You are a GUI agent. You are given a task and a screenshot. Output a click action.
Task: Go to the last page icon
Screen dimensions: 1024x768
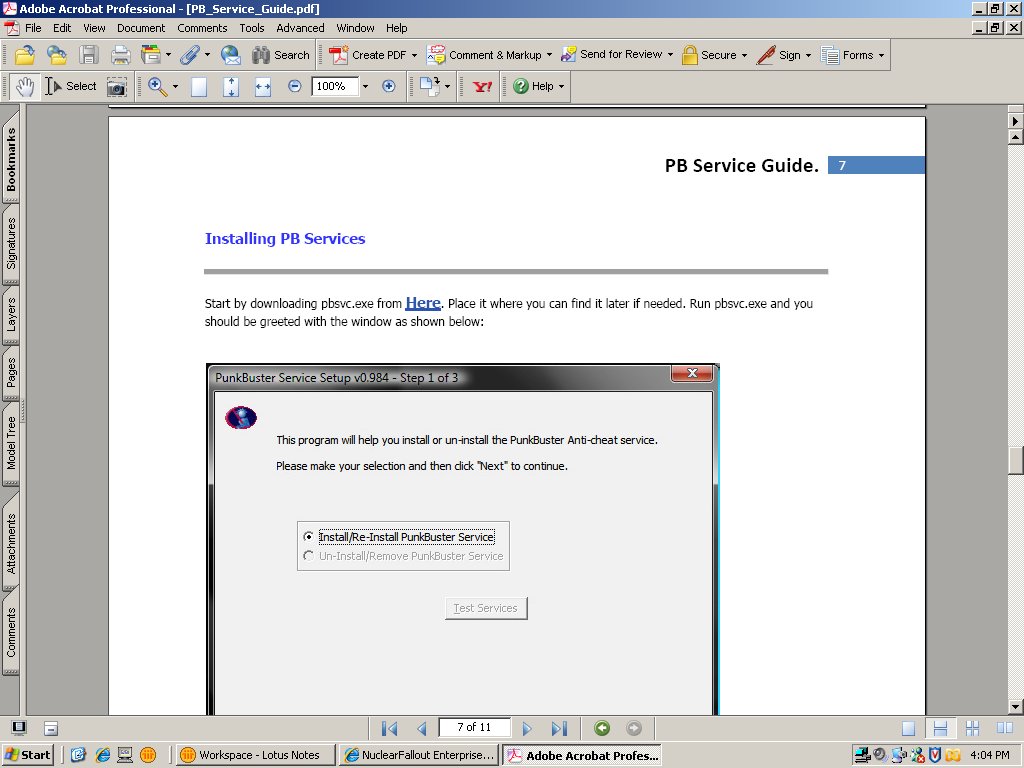click(x=559, y=729)
